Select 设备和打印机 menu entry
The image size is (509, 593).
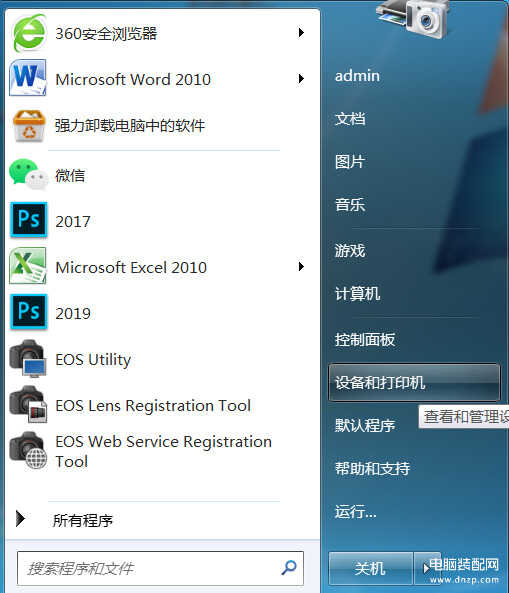point(414,382)
